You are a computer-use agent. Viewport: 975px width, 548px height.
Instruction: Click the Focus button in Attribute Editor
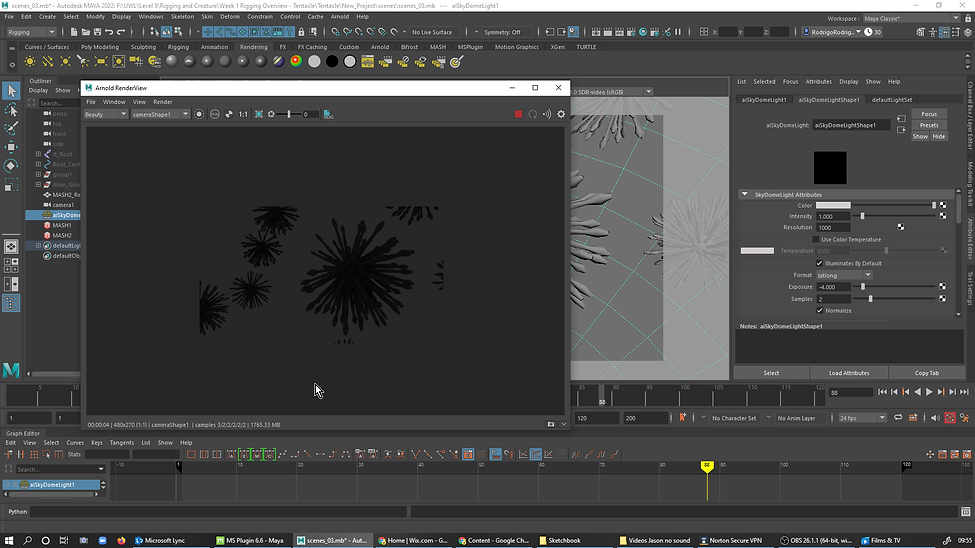[x=929, y=114]
